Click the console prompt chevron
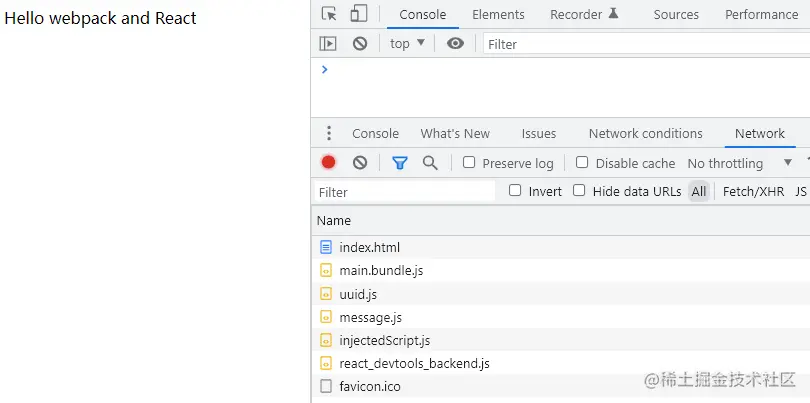Screen dimensions: 810x403 point(324,69)
